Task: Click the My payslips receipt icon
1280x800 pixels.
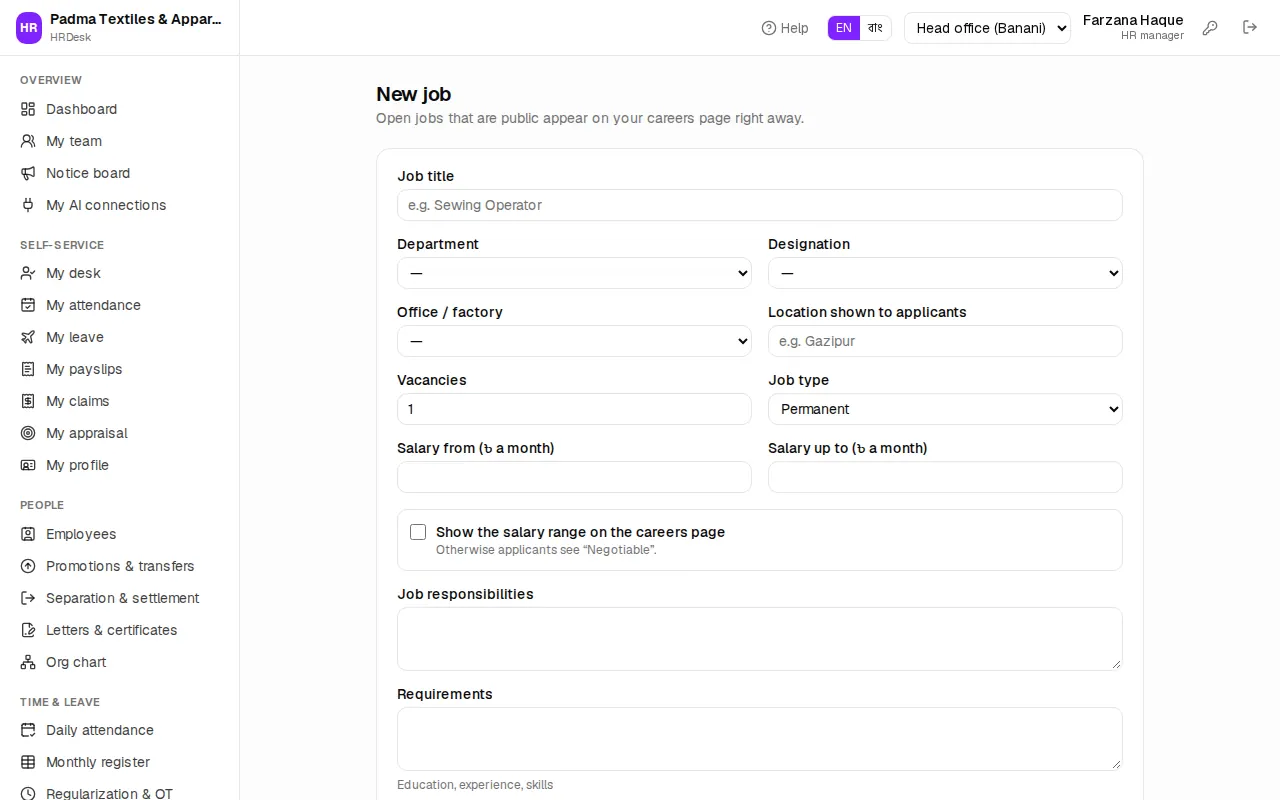Action: [x=28, y=369]
